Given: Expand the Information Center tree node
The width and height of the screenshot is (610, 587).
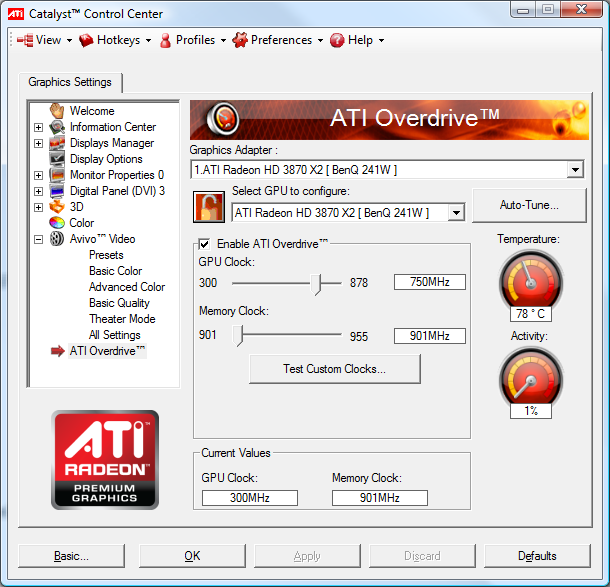Looking at the screenshot, I should pyautogui.click(x=38, y=127).
